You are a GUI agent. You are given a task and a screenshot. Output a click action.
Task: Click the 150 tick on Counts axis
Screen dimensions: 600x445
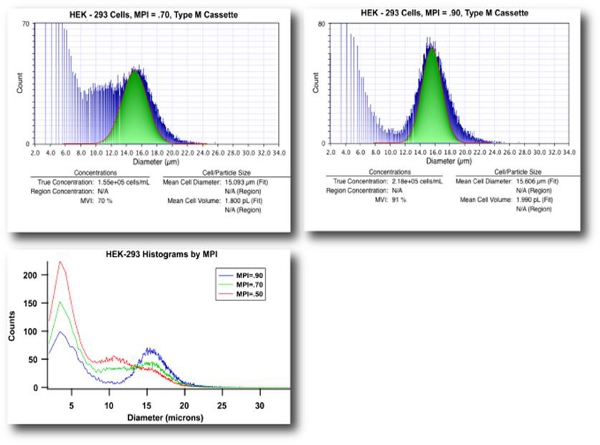(x=30, y=303)
